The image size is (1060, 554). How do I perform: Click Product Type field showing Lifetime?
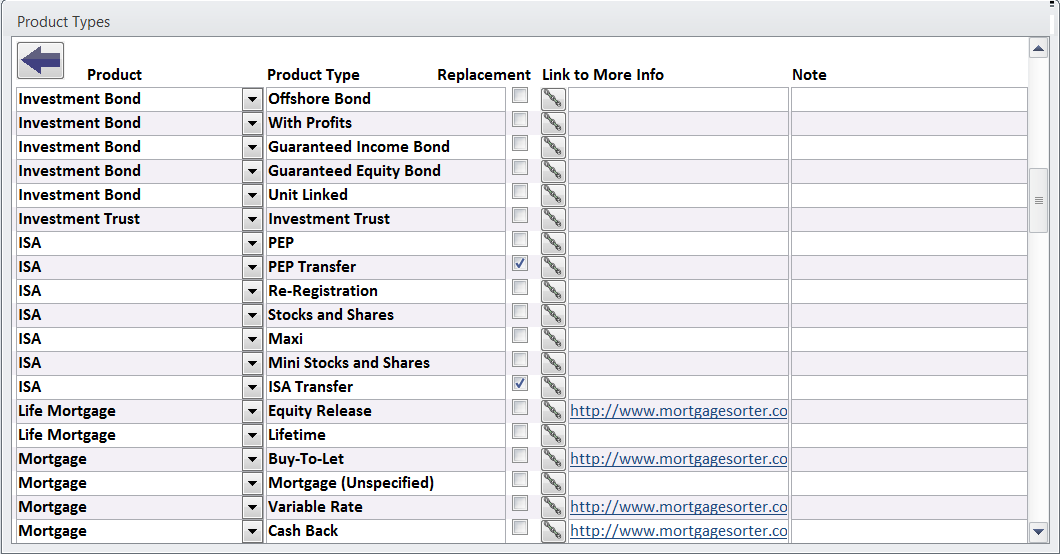(385, 435)
